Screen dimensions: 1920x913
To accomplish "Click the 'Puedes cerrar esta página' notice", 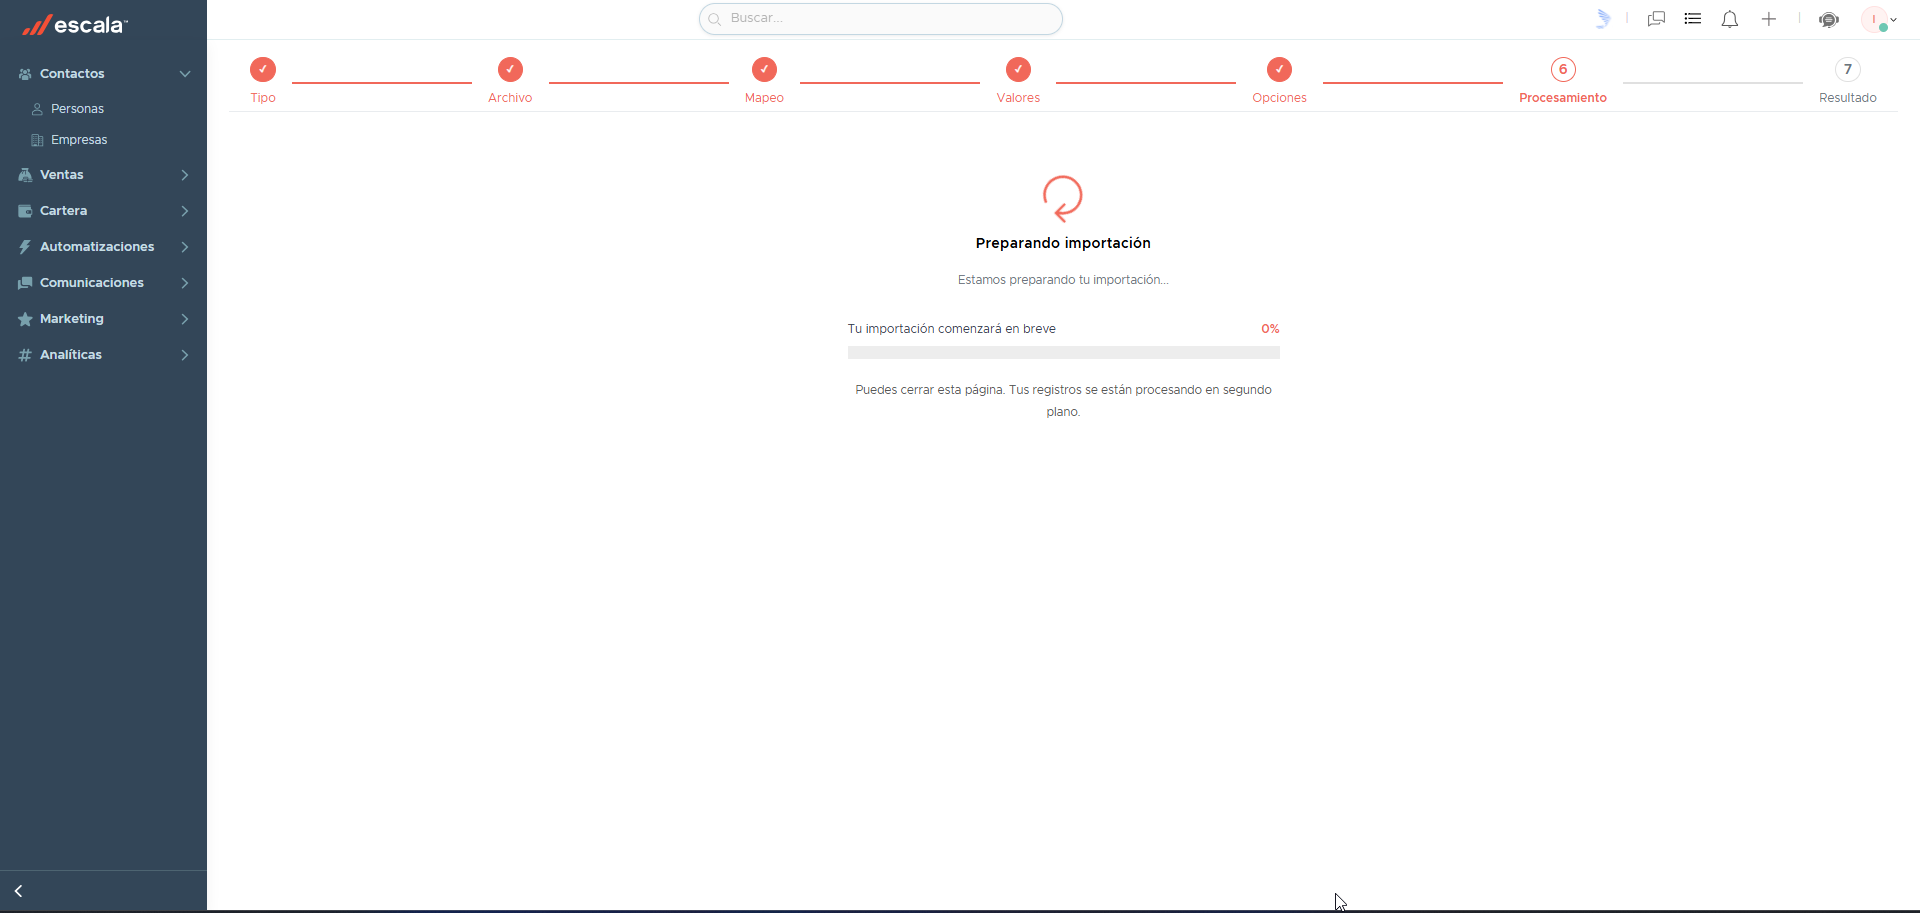I will coord(1063,401).
